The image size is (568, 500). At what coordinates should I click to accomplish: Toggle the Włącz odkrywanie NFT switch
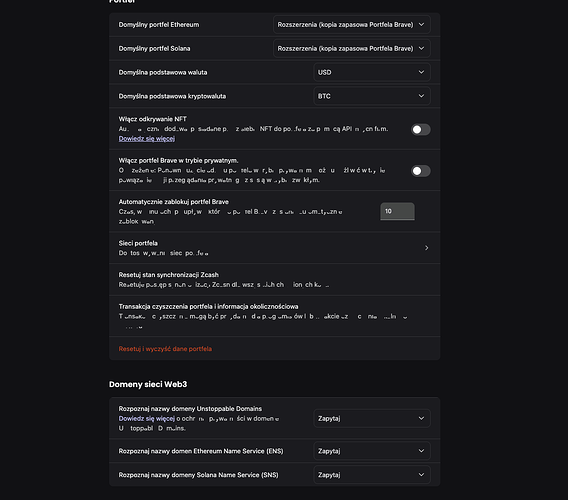point(421,129)
